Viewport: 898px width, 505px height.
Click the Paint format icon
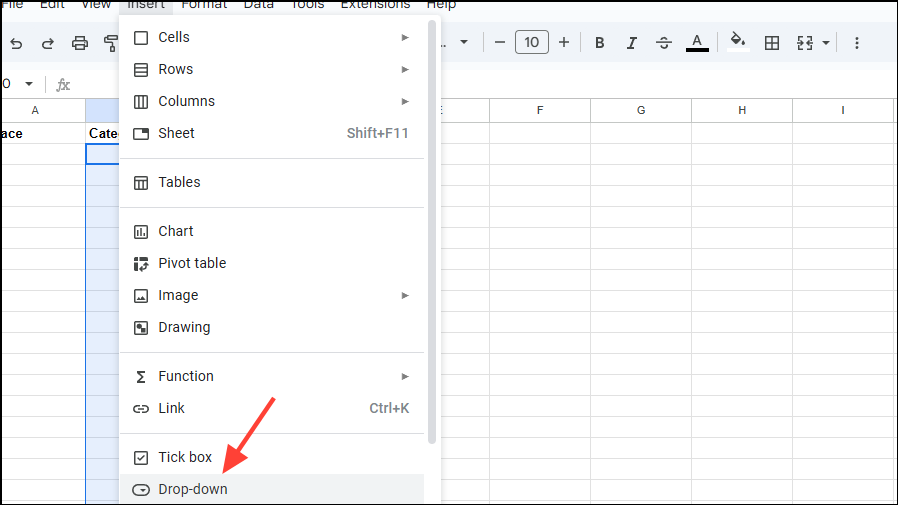111,43
